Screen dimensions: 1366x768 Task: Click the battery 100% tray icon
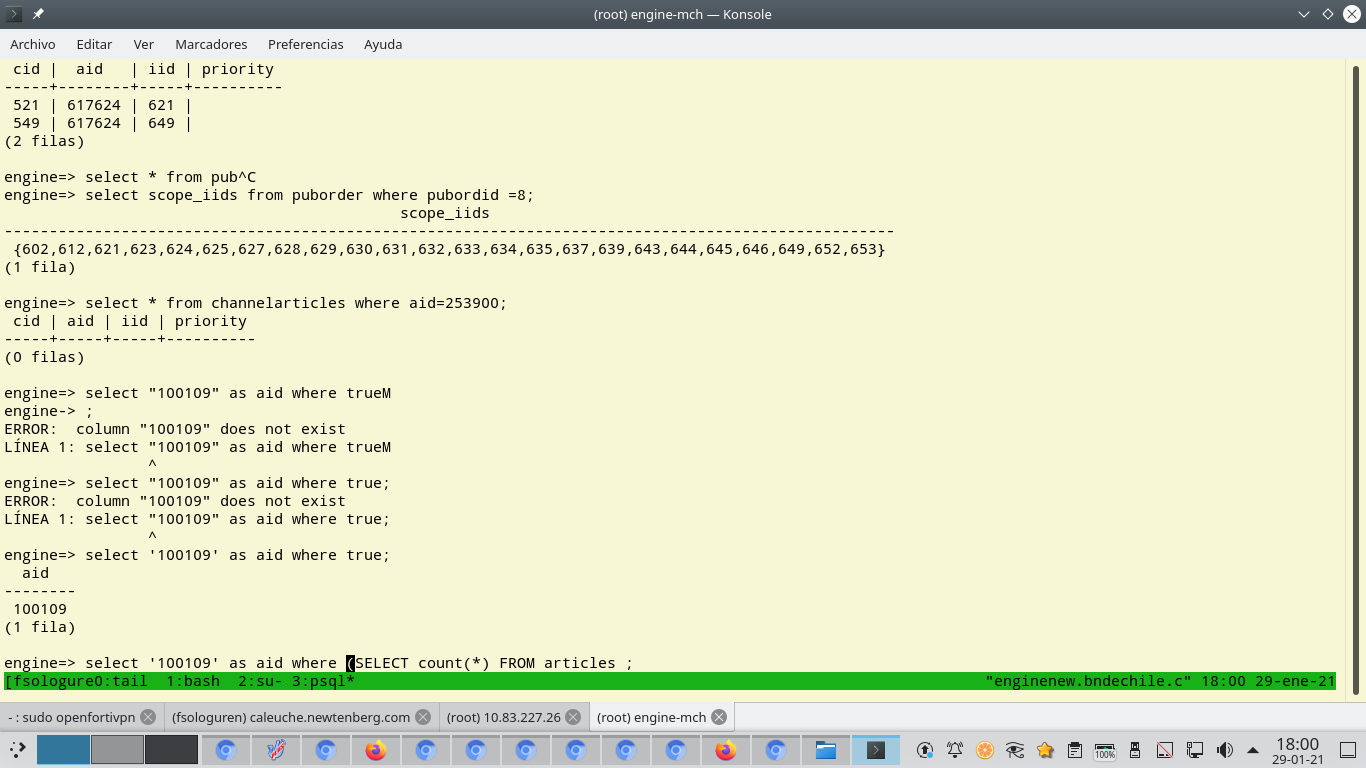tap(1105, 750)
